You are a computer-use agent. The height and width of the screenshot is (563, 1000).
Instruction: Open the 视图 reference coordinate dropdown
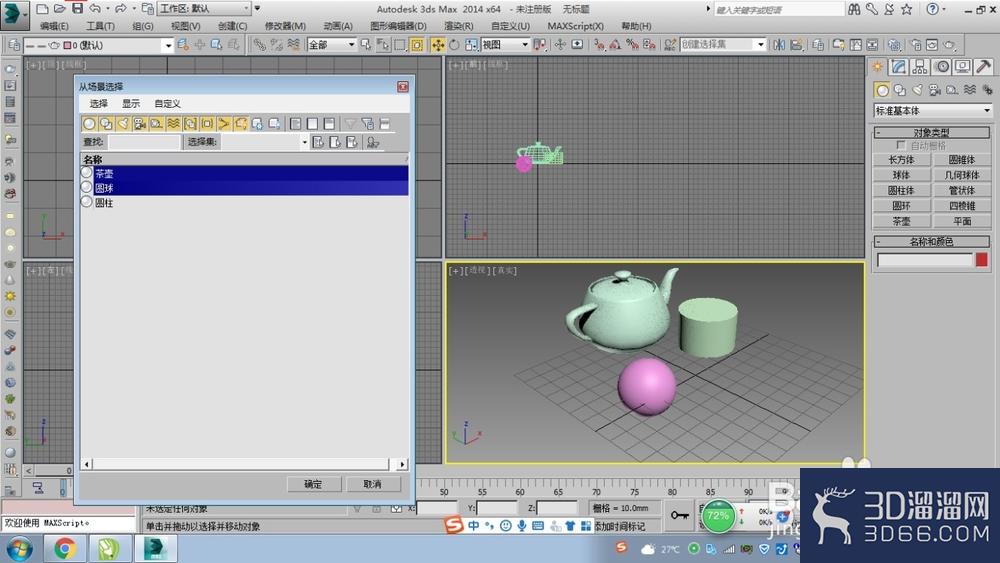pos(506,45)
